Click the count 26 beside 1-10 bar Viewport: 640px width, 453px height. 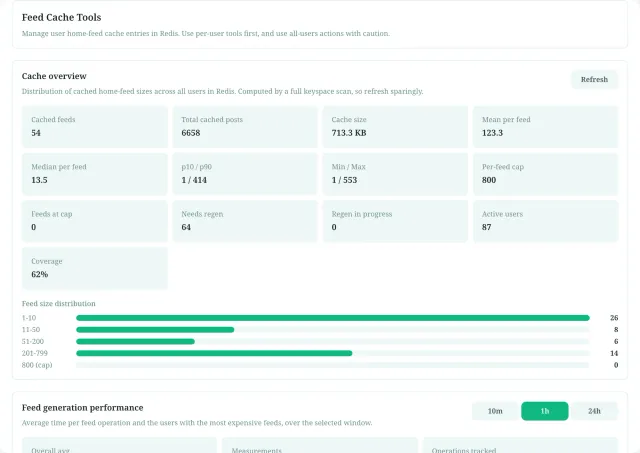[614, 318]
